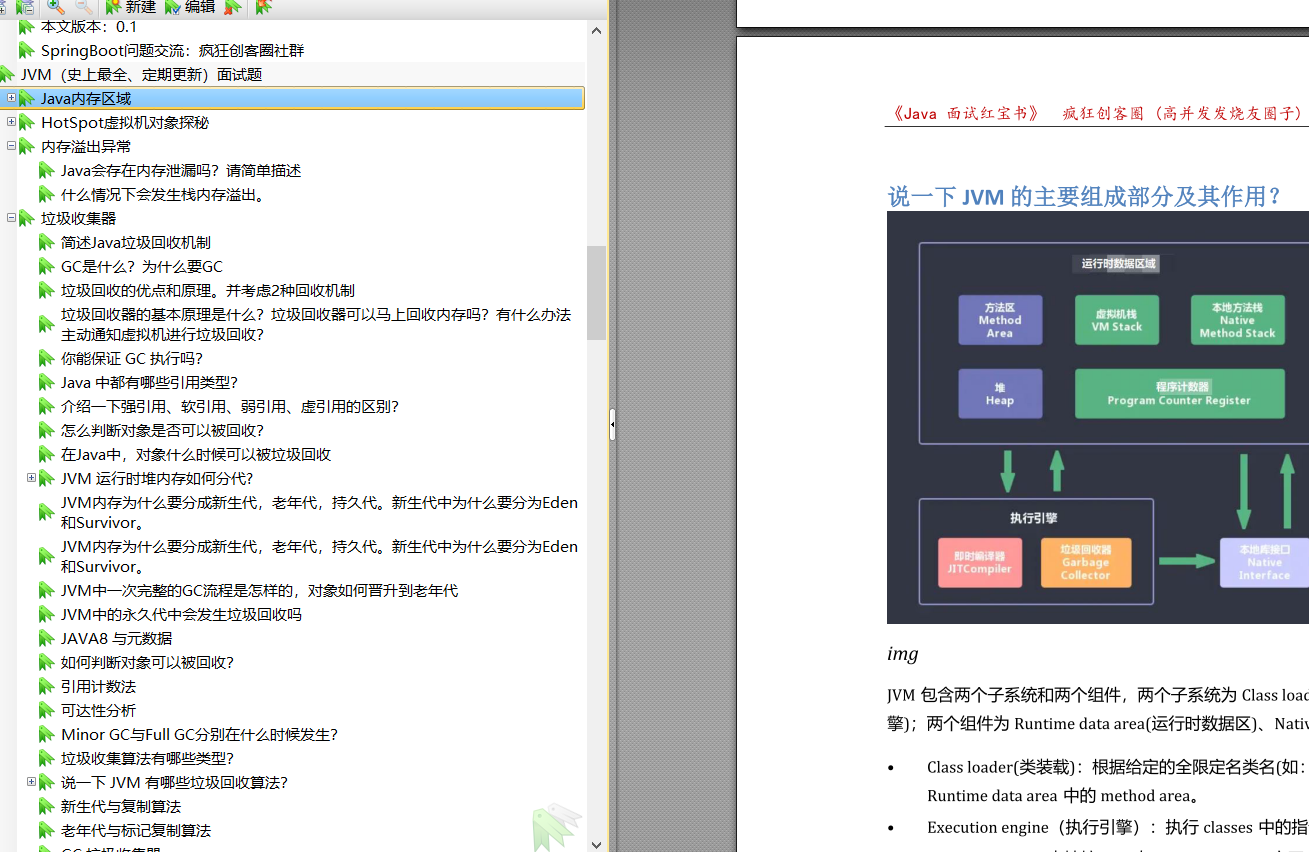
Task: Open 什么情况下会发生栈内存溢出 bookmark
Action: [164, 194]
